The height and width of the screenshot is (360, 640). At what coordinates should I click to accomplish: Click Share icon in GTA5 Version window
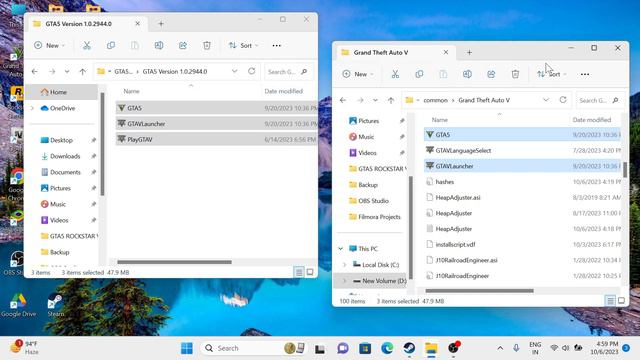(183, 45)
